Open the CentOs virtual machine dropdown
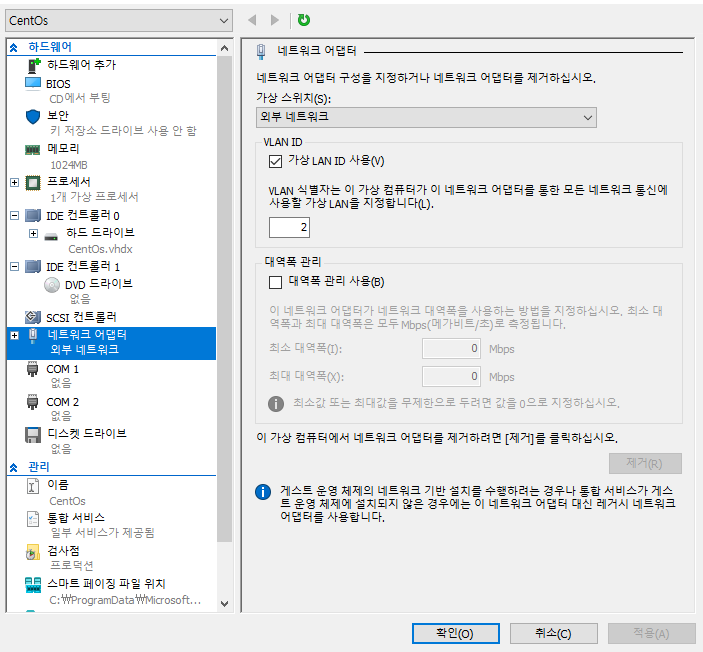703x652 pixels. click(119, 21)
